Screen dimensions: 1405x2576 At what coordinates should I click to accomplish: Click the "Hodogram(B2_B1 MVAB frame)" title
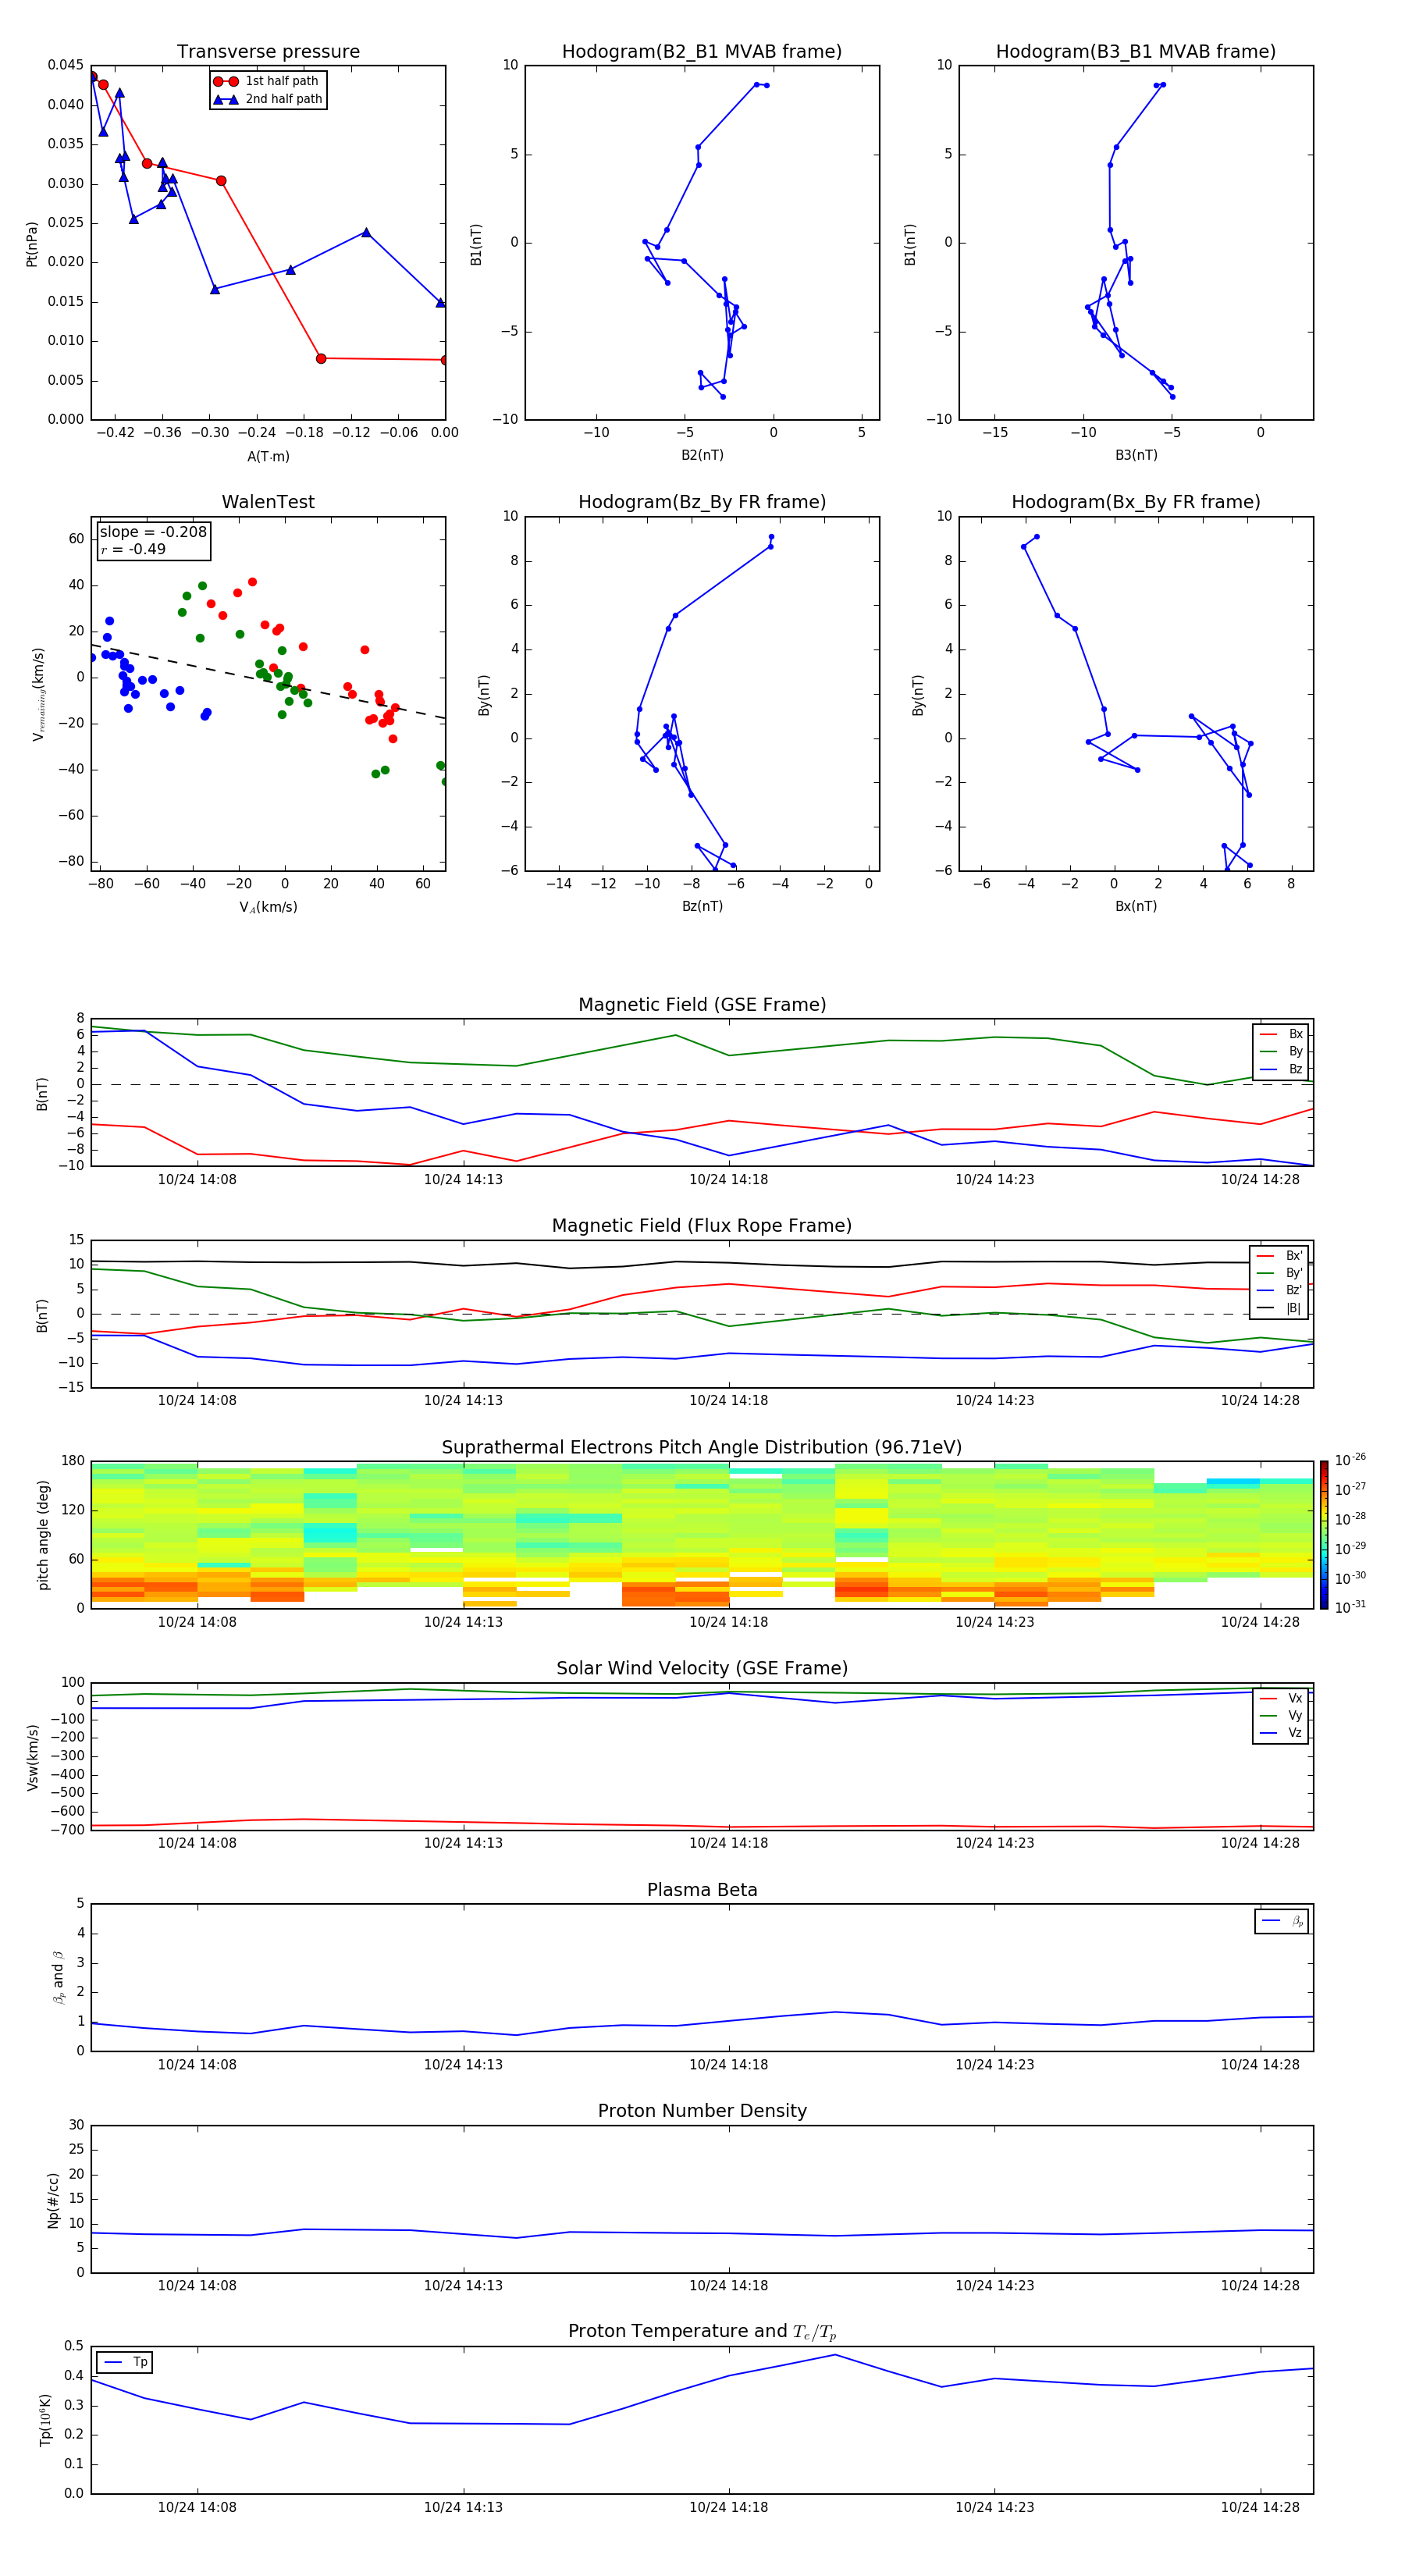tap(702, 52)
